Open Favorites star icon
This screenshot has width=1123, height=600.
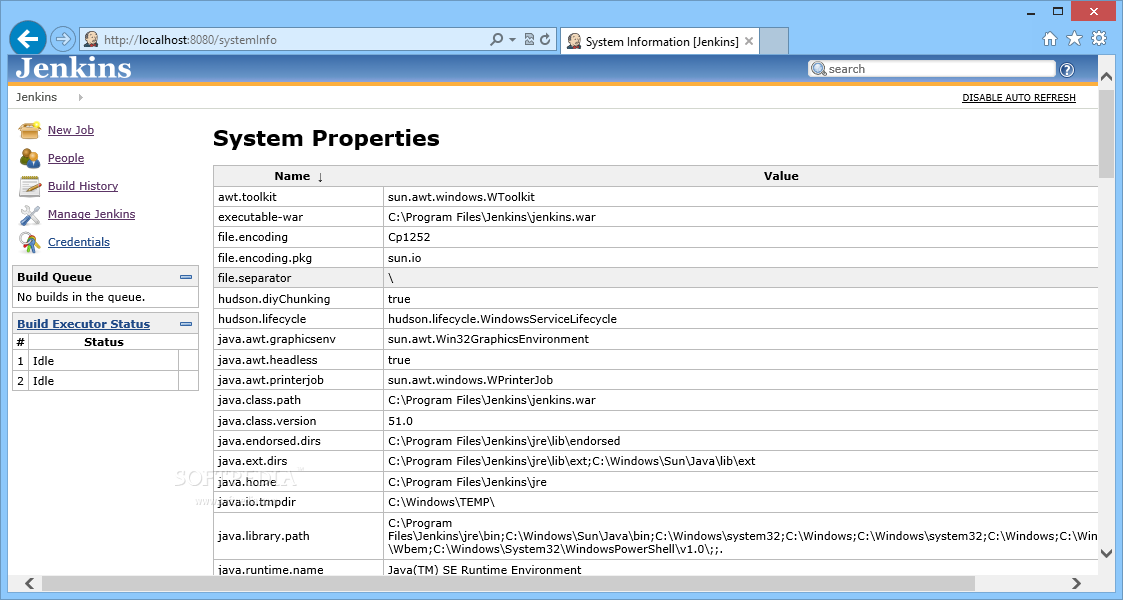click(1074, 39)
